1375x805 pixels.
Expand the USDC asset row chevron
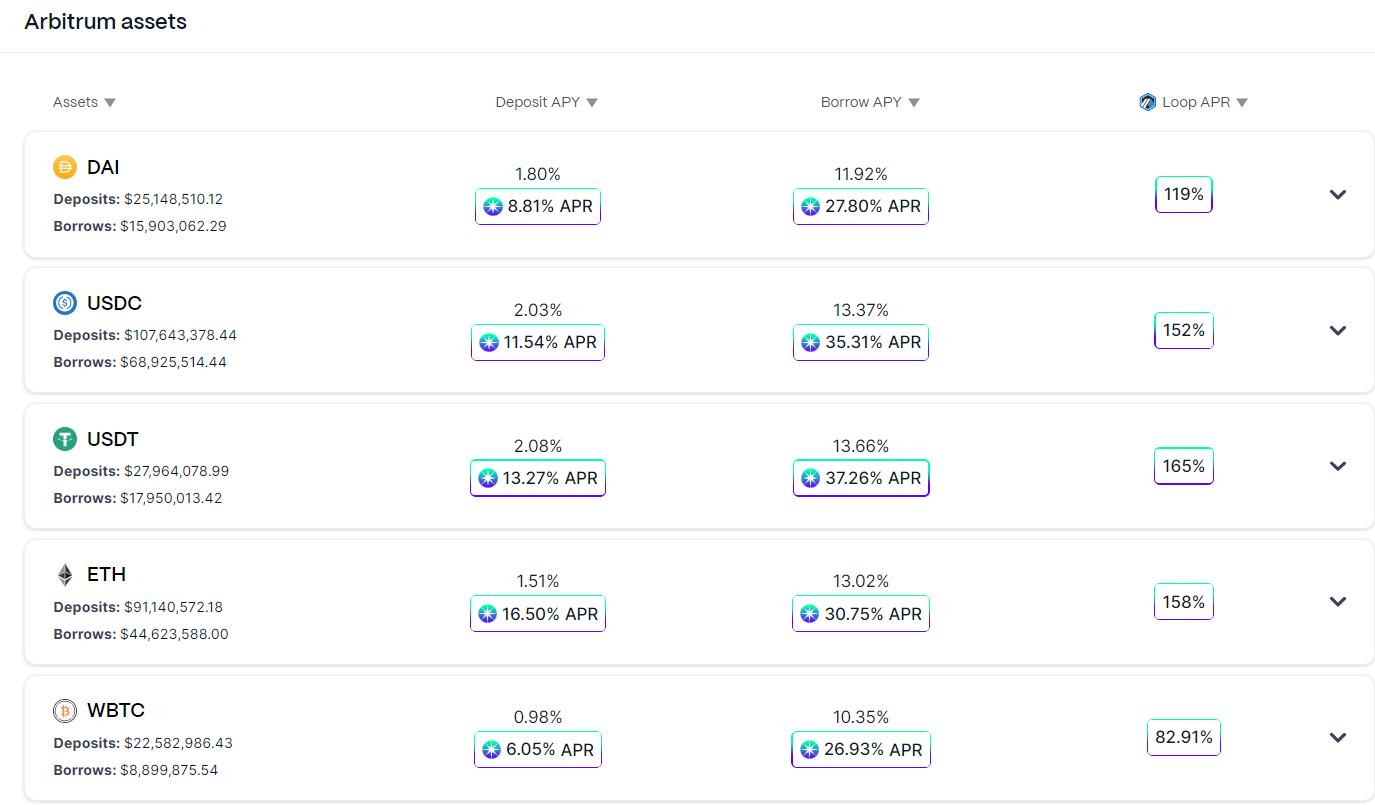(x=1338, y=331)
